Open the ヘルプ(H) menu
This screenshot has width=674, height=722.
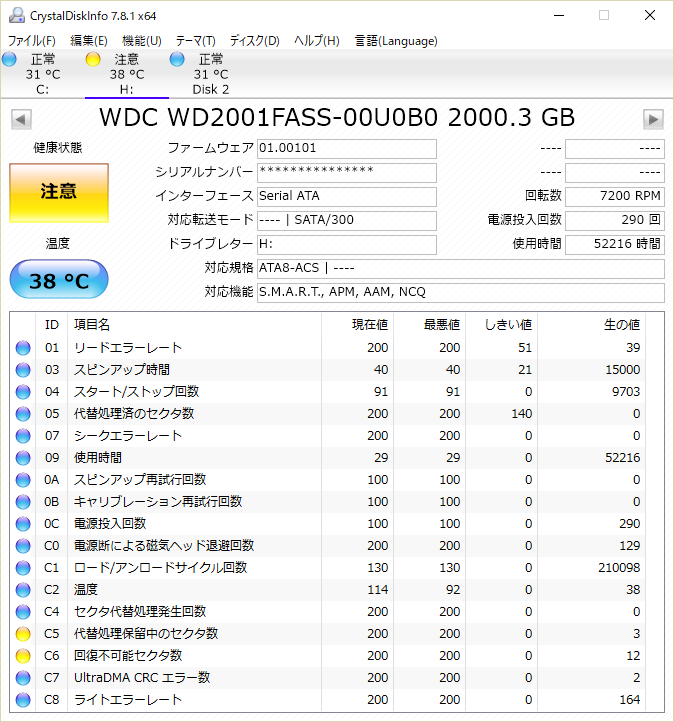(x=317, y=41)
